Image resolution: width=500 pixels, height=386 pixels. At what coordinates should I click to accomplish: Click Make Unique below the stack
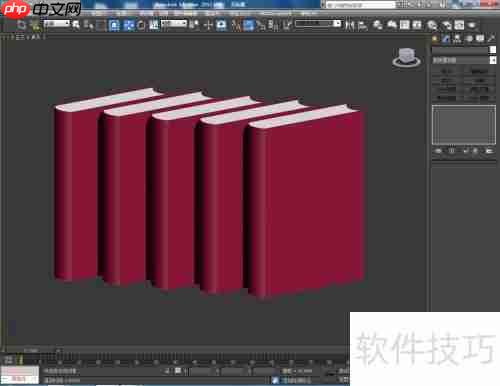[465, 151]
